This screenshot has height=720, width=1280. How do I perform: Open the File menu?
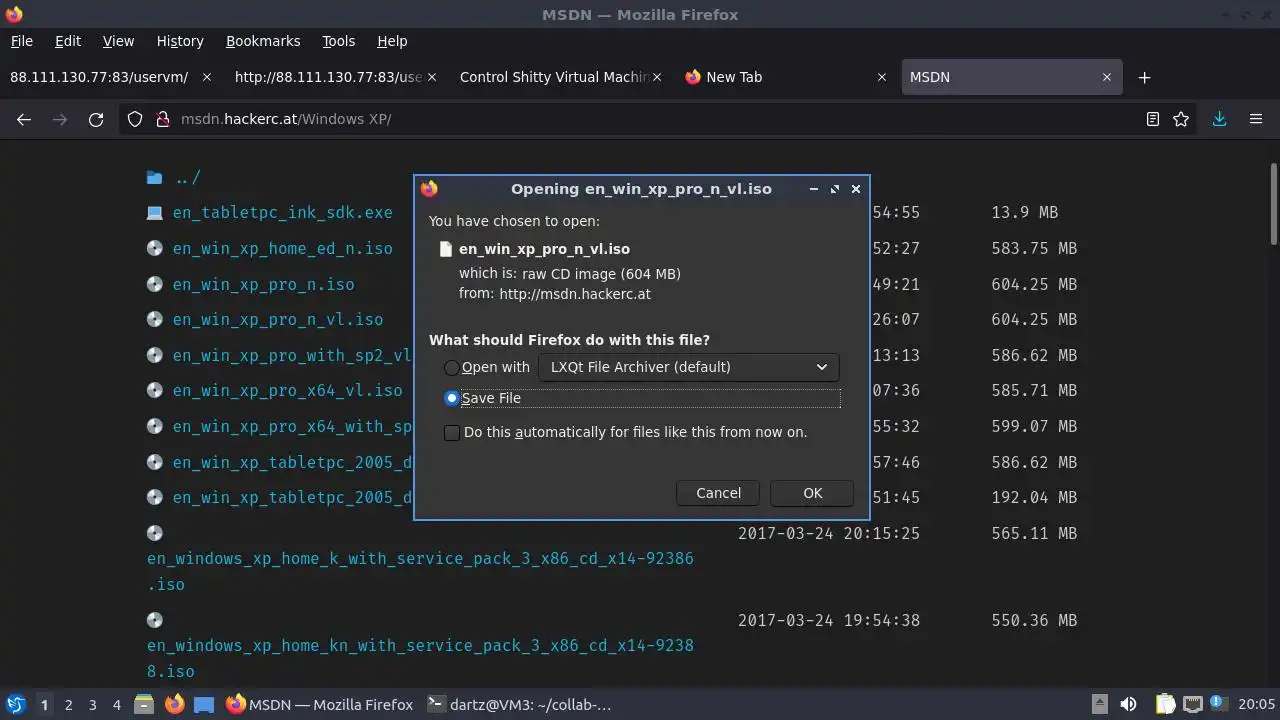click(x=22, y=41)
